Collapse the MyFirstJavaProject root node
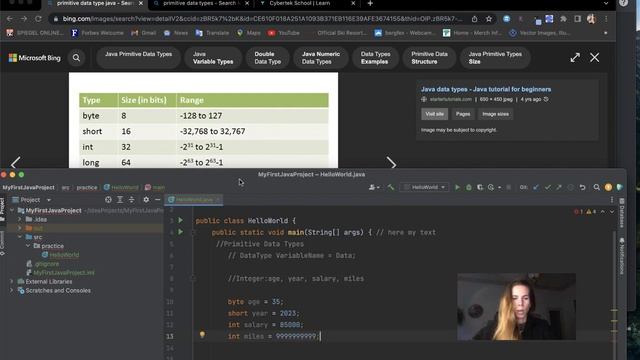Image resolution: width=640 pixels, height=360 pixels. point(12,211)
